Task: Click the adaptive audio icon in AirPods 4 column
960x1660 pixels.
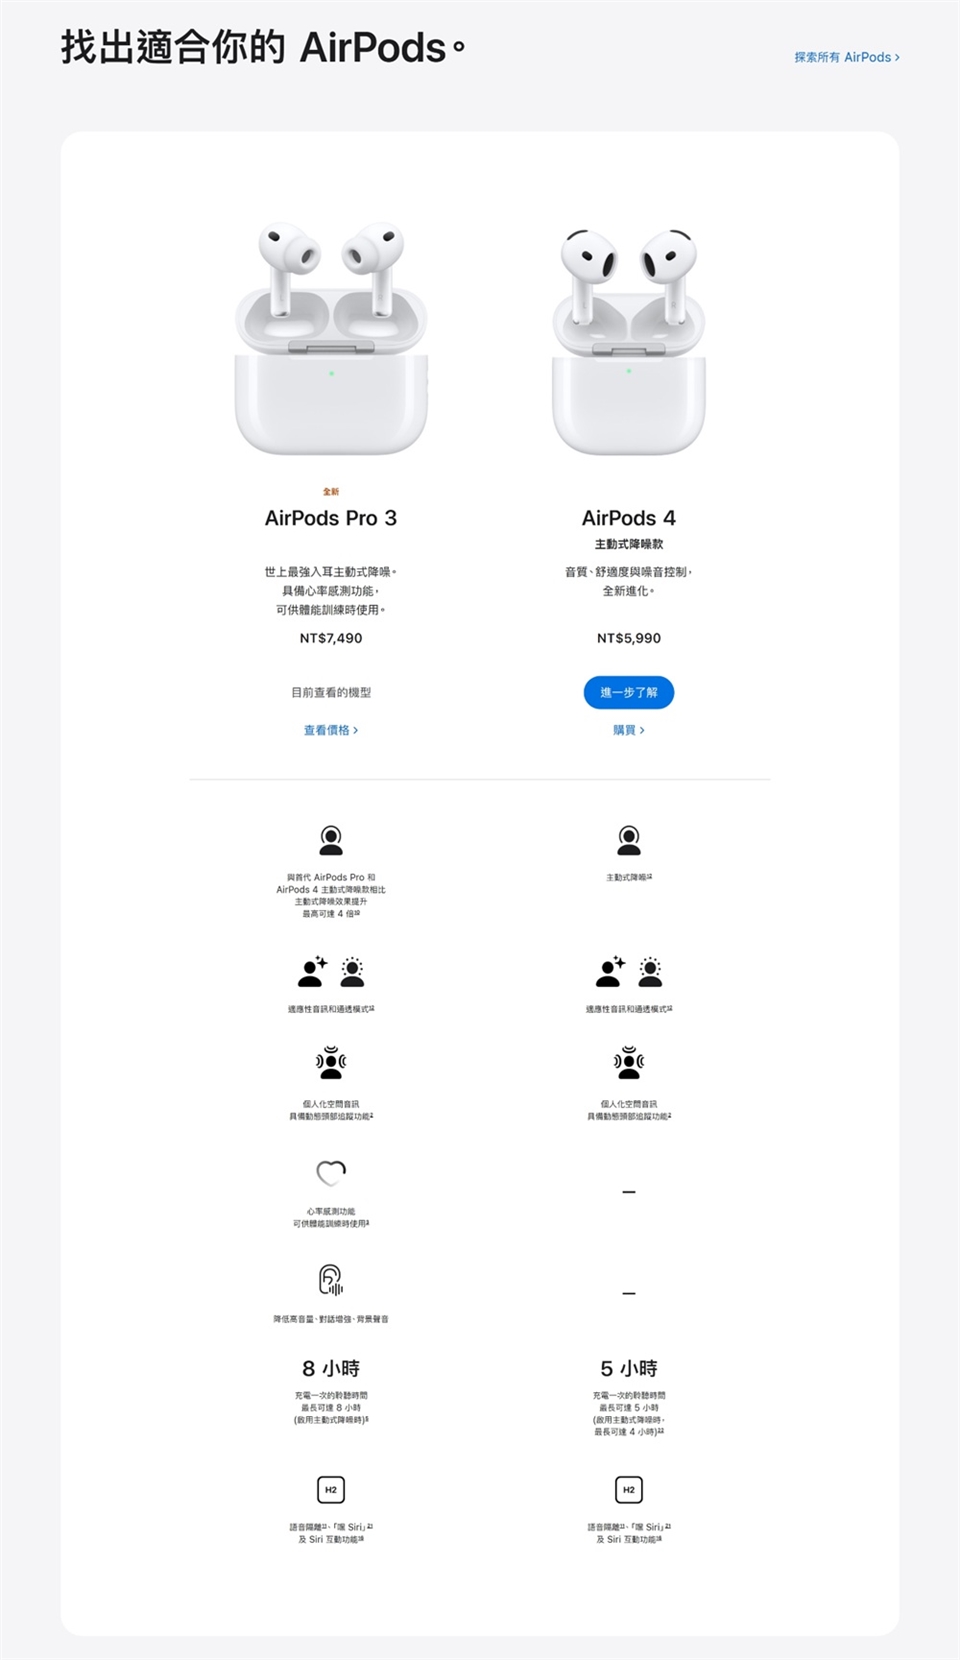Action: pyautogui.click(x=629, y=971)
